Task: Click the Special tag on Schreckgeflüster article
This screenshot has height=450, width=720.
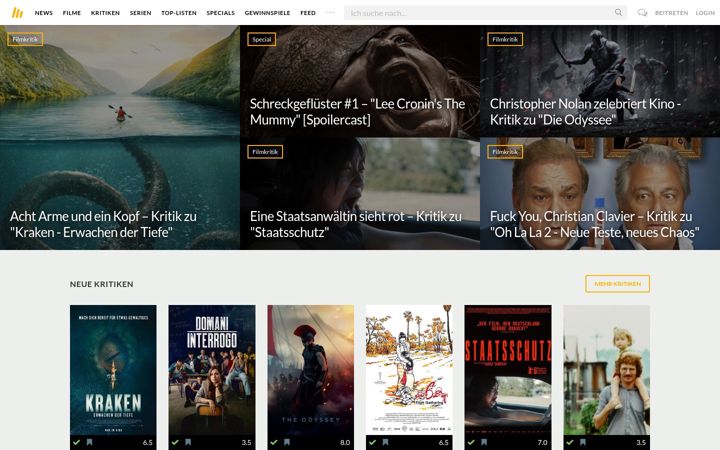Action: [x=262, y=39]
